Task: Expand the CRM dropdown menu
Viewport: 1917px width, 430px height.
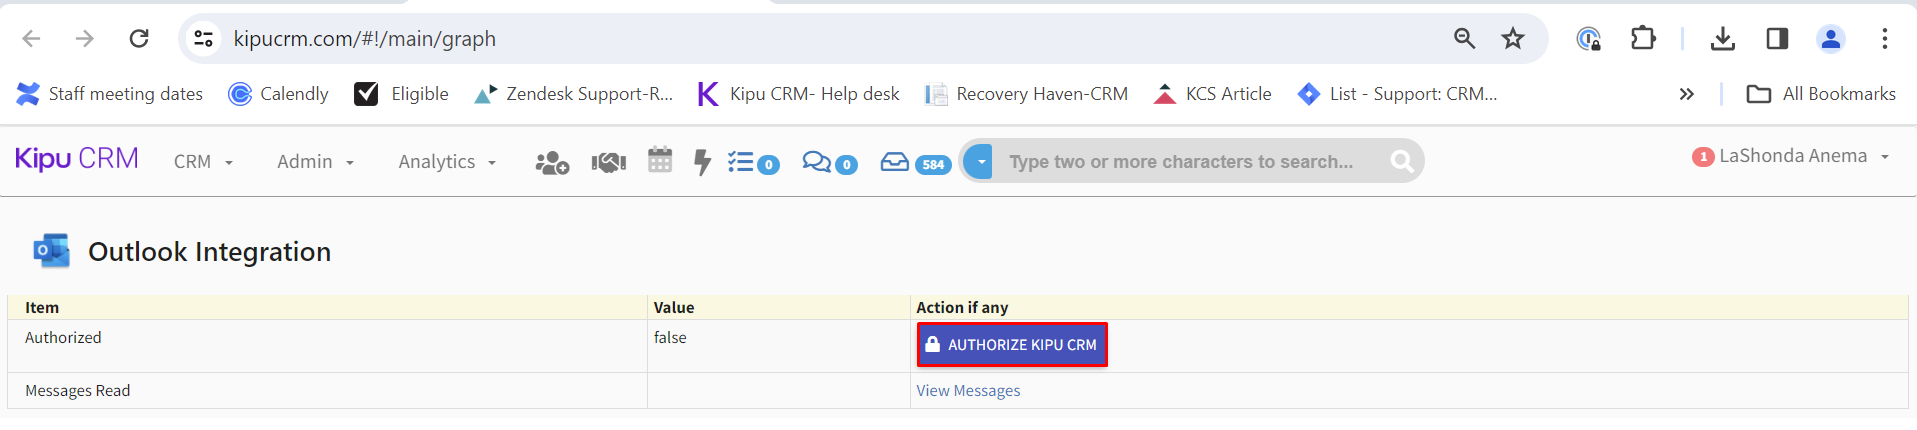Action: coord(203,162)
